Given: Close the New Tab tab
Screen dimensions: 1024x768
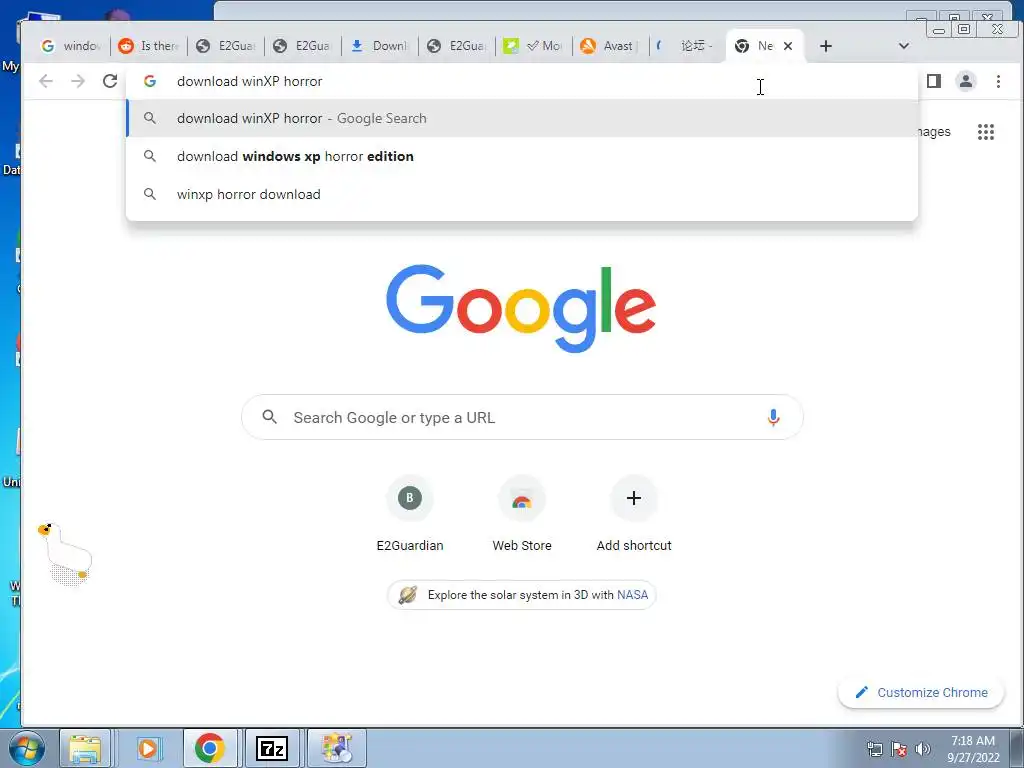Looking at the screenshot, I should tap(788, 46).
